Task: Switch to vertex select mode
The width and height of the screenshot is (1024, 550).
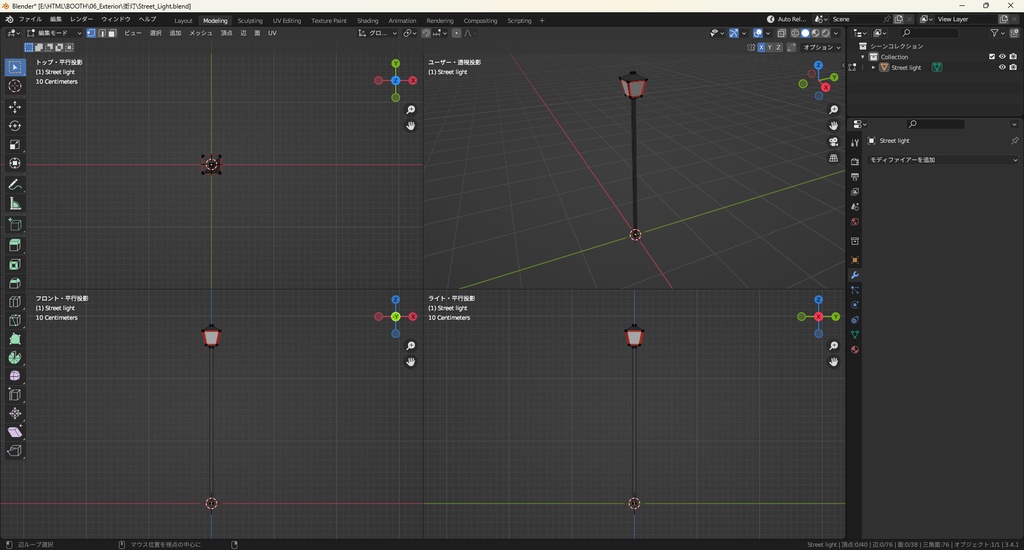Action: pyautogui.click(x=91, y=33)
